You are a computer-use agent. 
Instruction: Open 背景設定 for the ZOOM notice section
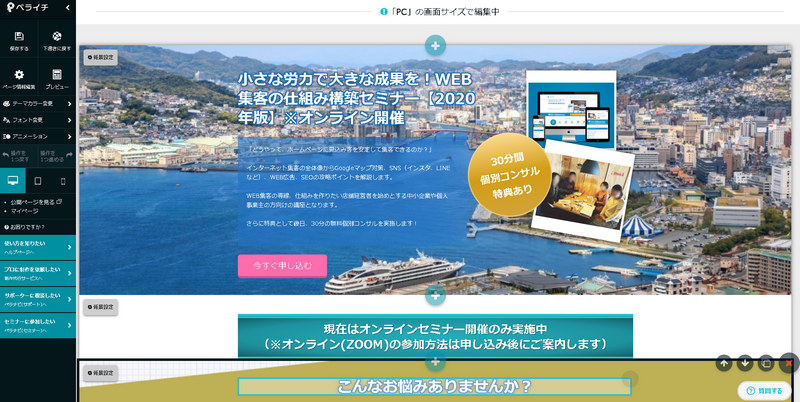pyautogui.click(x=101, y=307)
